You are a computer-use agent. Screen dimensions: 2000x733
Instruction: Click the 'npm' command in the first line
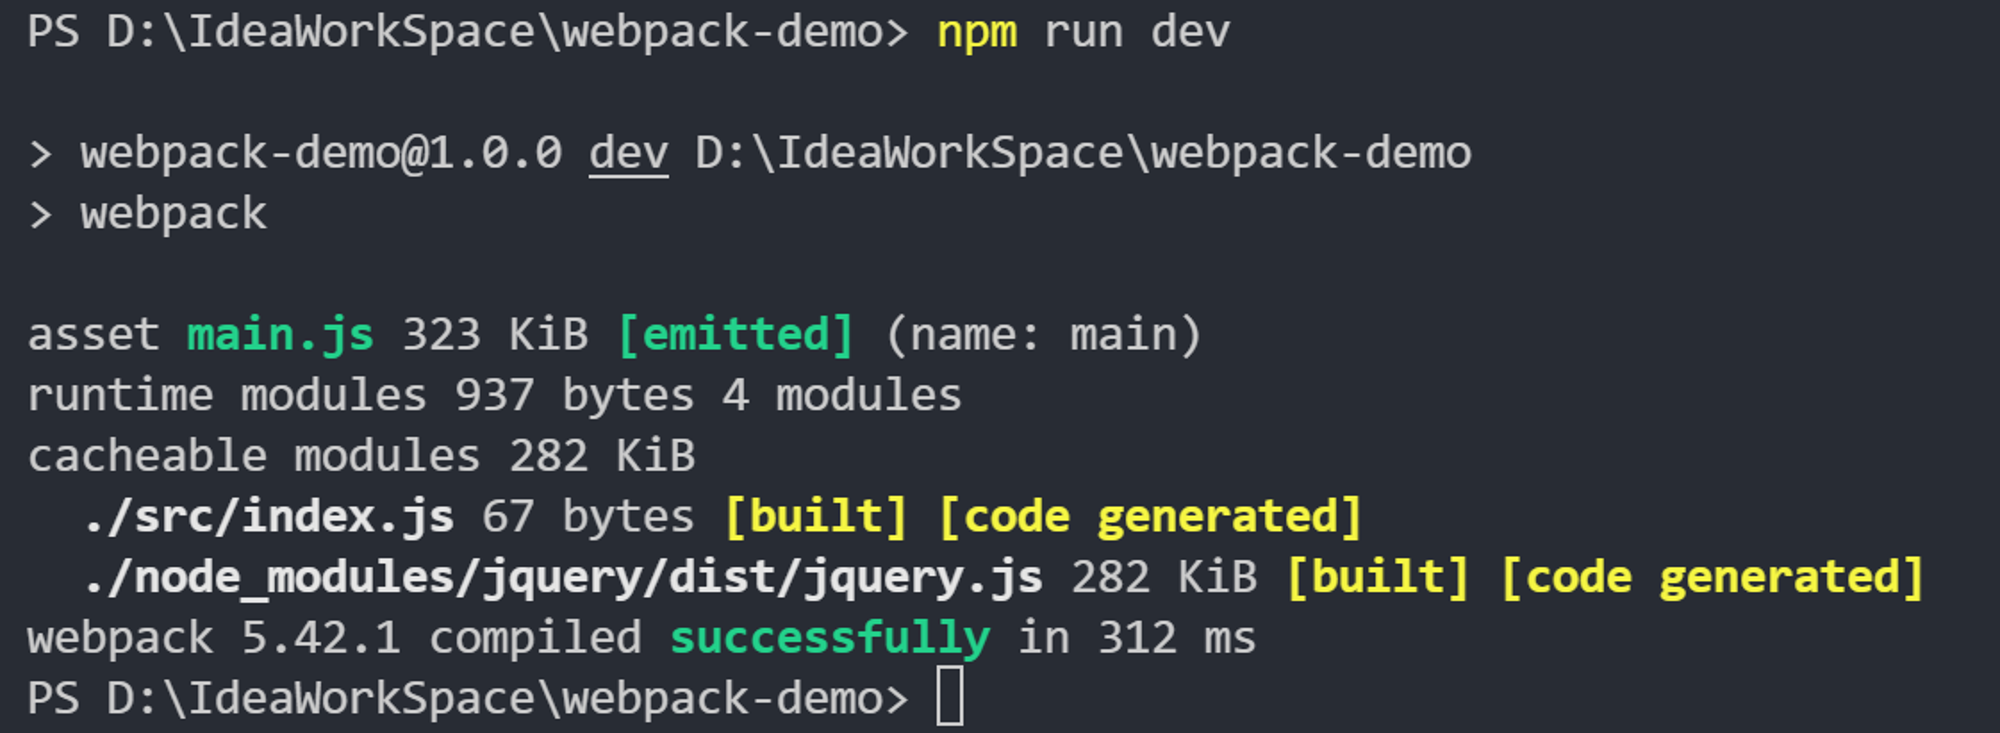click(977, 34)
